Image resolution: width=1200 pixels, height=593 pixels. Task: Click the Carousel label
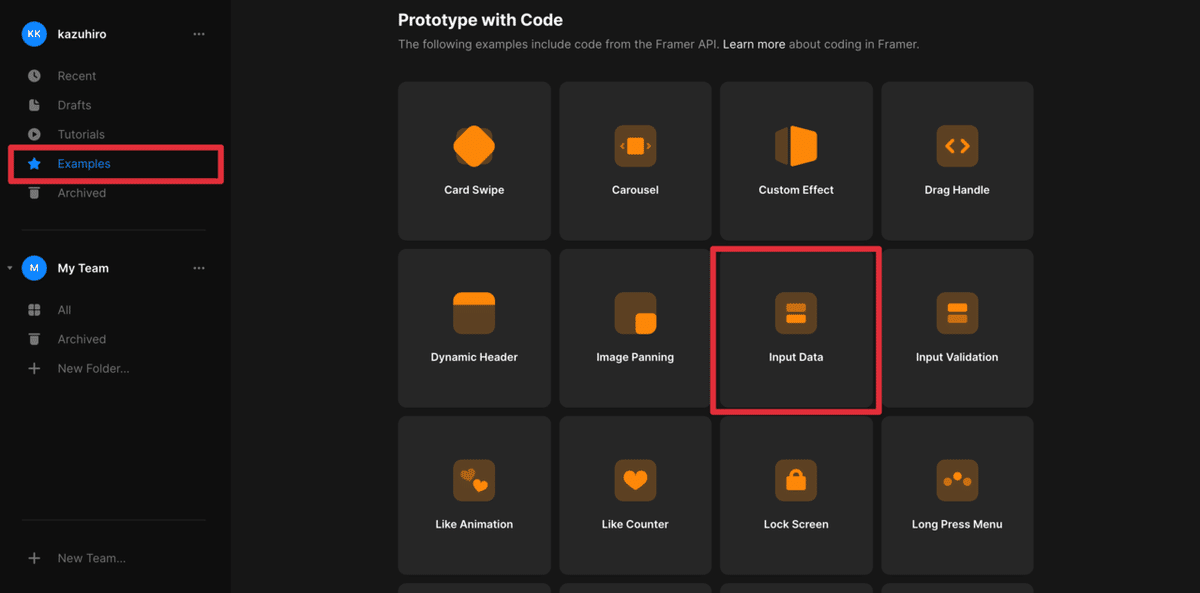[x=635, y=190]
